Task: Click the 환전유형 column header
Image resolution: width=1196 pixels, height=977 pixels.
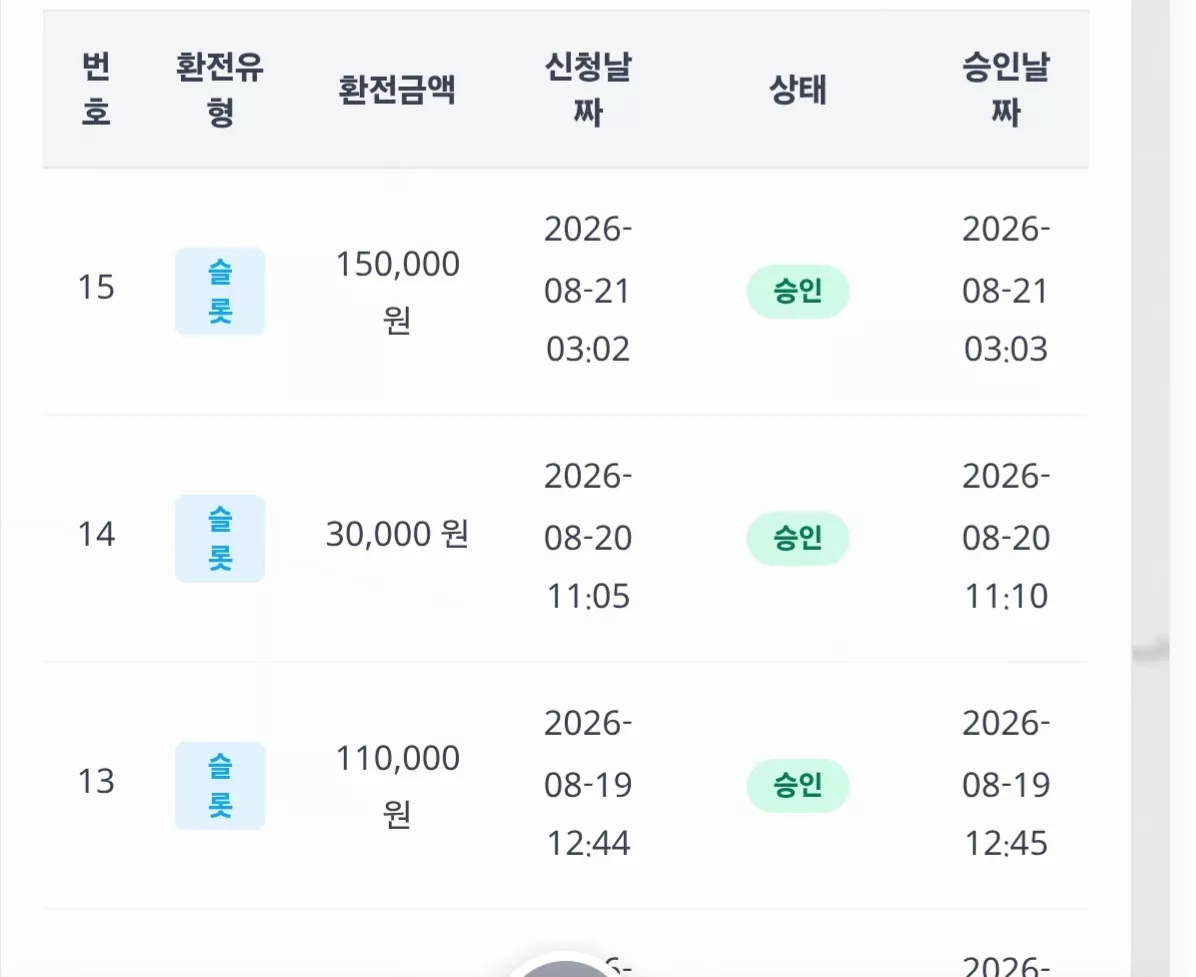Action: click(x=220, y=89)
